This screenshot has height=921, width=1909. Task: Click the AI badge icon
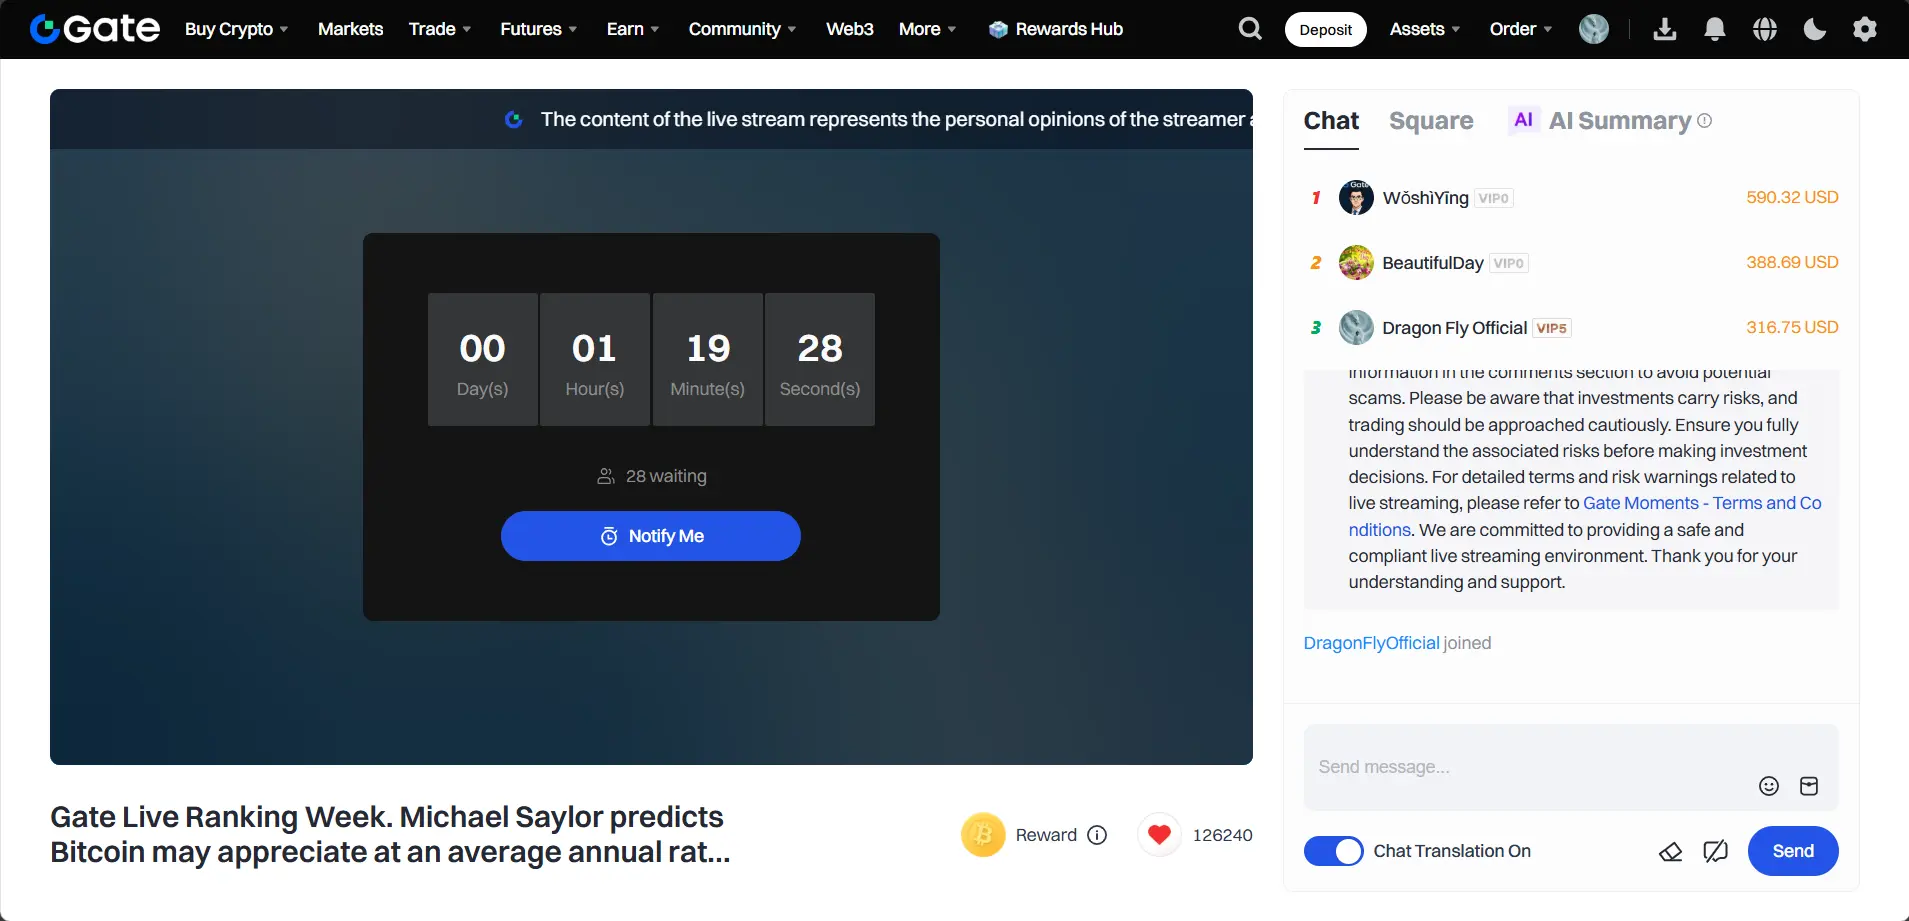[x=1523, y=120]
